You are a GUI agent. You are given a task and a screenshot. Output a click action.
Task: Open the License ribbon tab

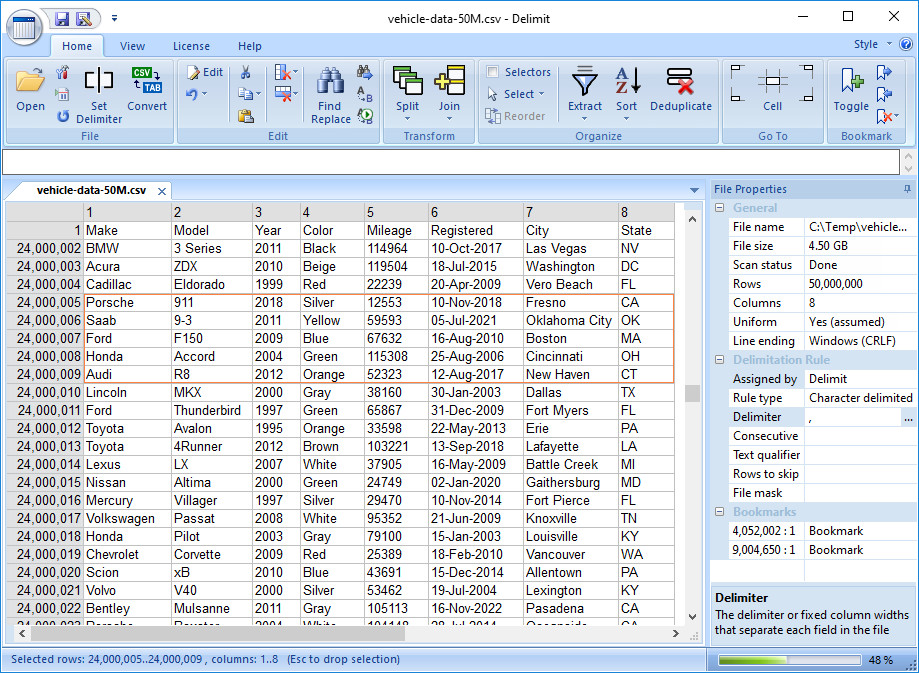point(191,46)
